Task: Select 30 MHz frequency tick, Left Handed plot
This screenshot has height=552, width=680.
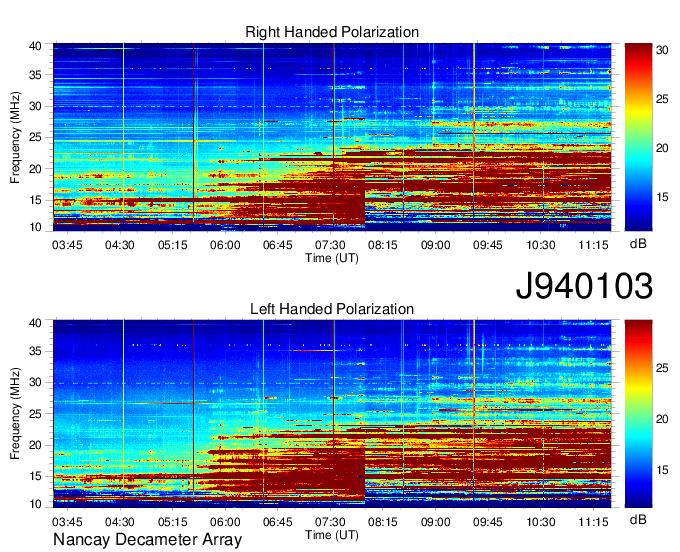Action: (x=35, y=382)
